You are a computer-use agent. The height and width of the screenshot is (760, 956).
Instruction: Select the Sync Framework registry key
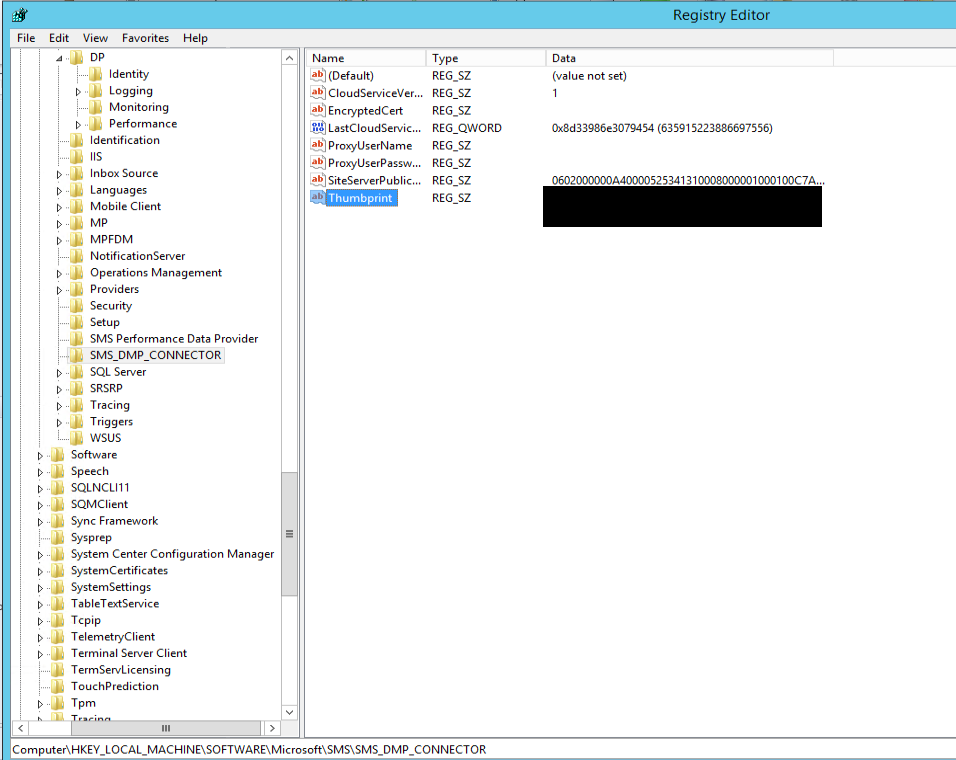click(114, 520)
